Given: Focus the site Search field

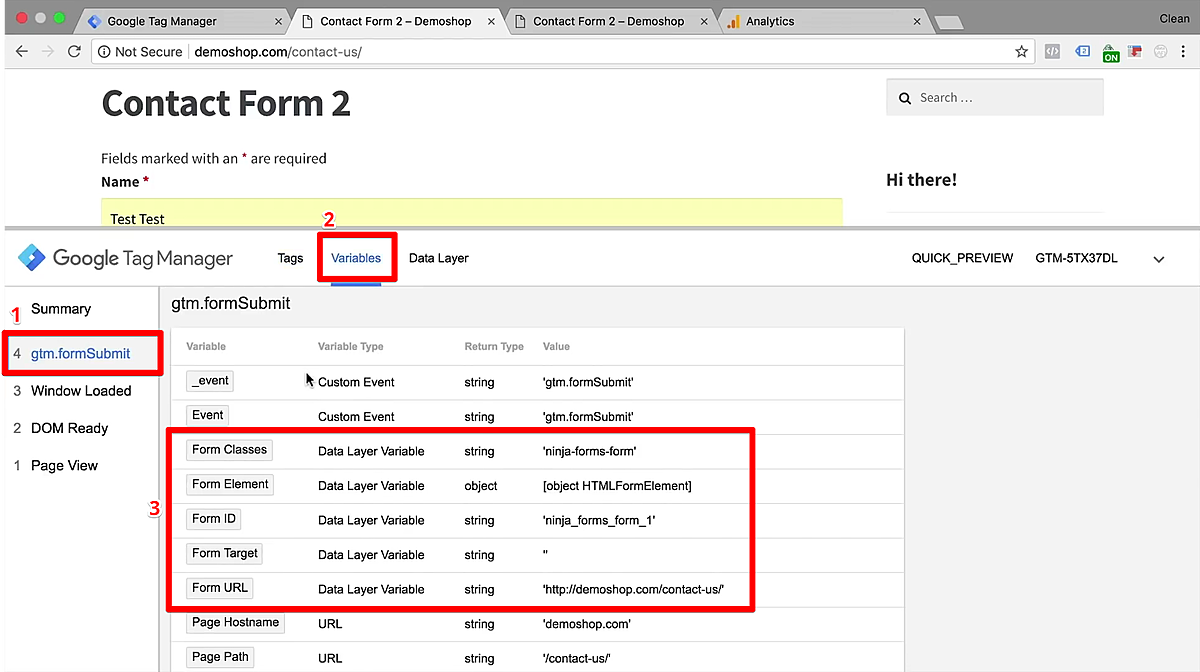Looking at the screenshot, I should point(994,98).
